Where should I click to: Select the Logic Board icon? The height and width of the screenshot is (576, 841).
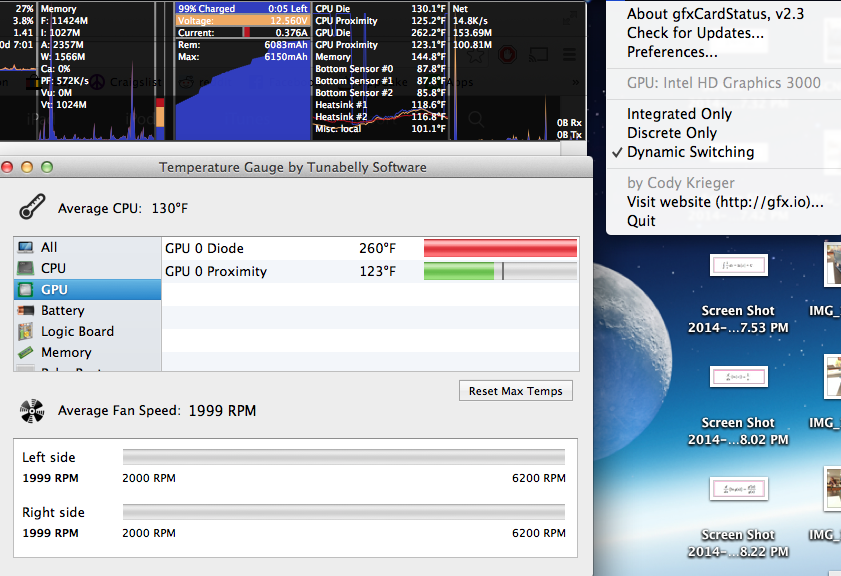pyautogui.click(x=25, y=332)
